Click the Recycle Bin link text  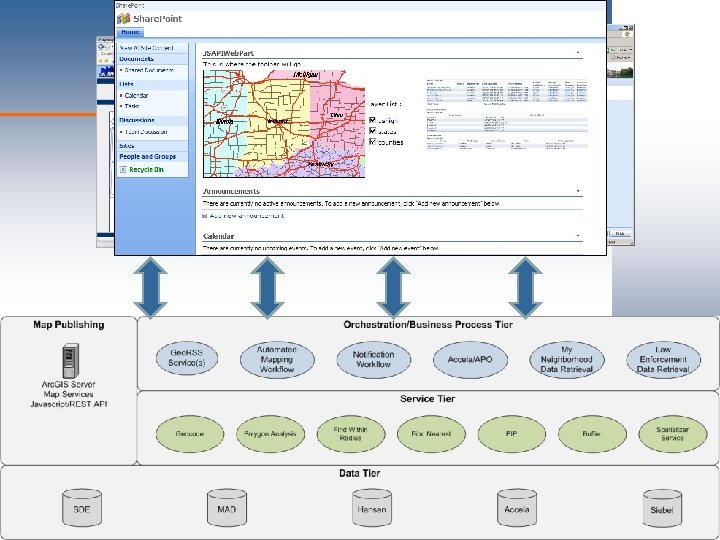coord(146,169)
